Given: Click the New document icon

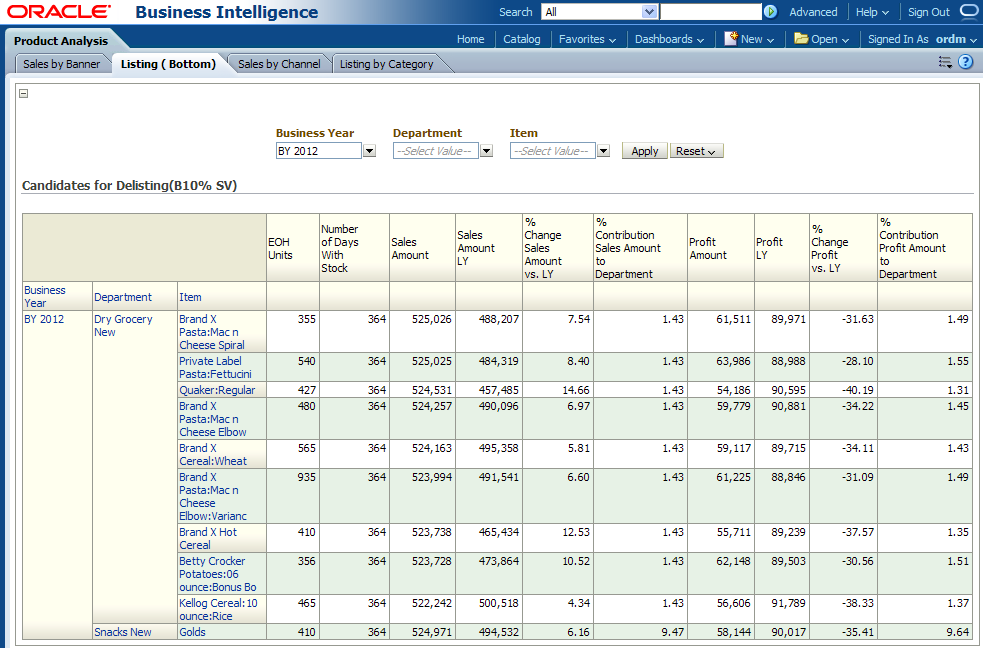Looking at the screenshot, I should [x=731, y=39].
